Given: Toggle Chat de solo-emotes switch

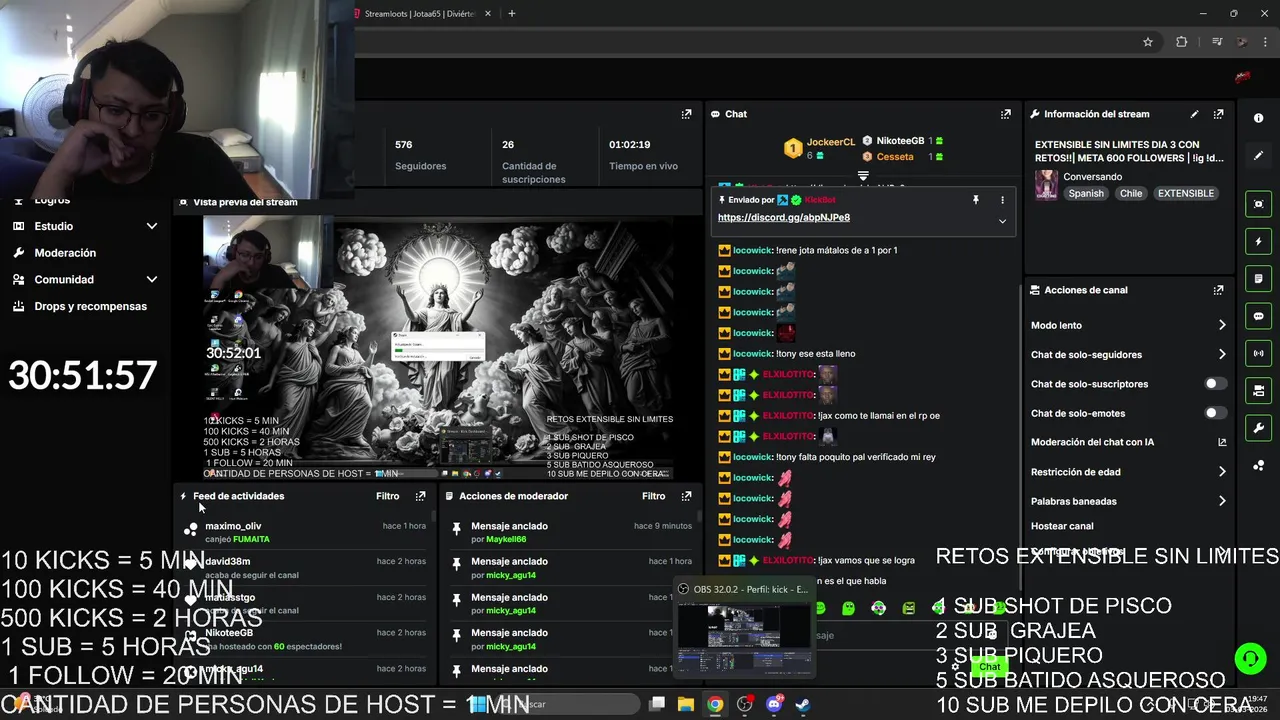Looking at the screenshot, I should (x=1215, y=413).
